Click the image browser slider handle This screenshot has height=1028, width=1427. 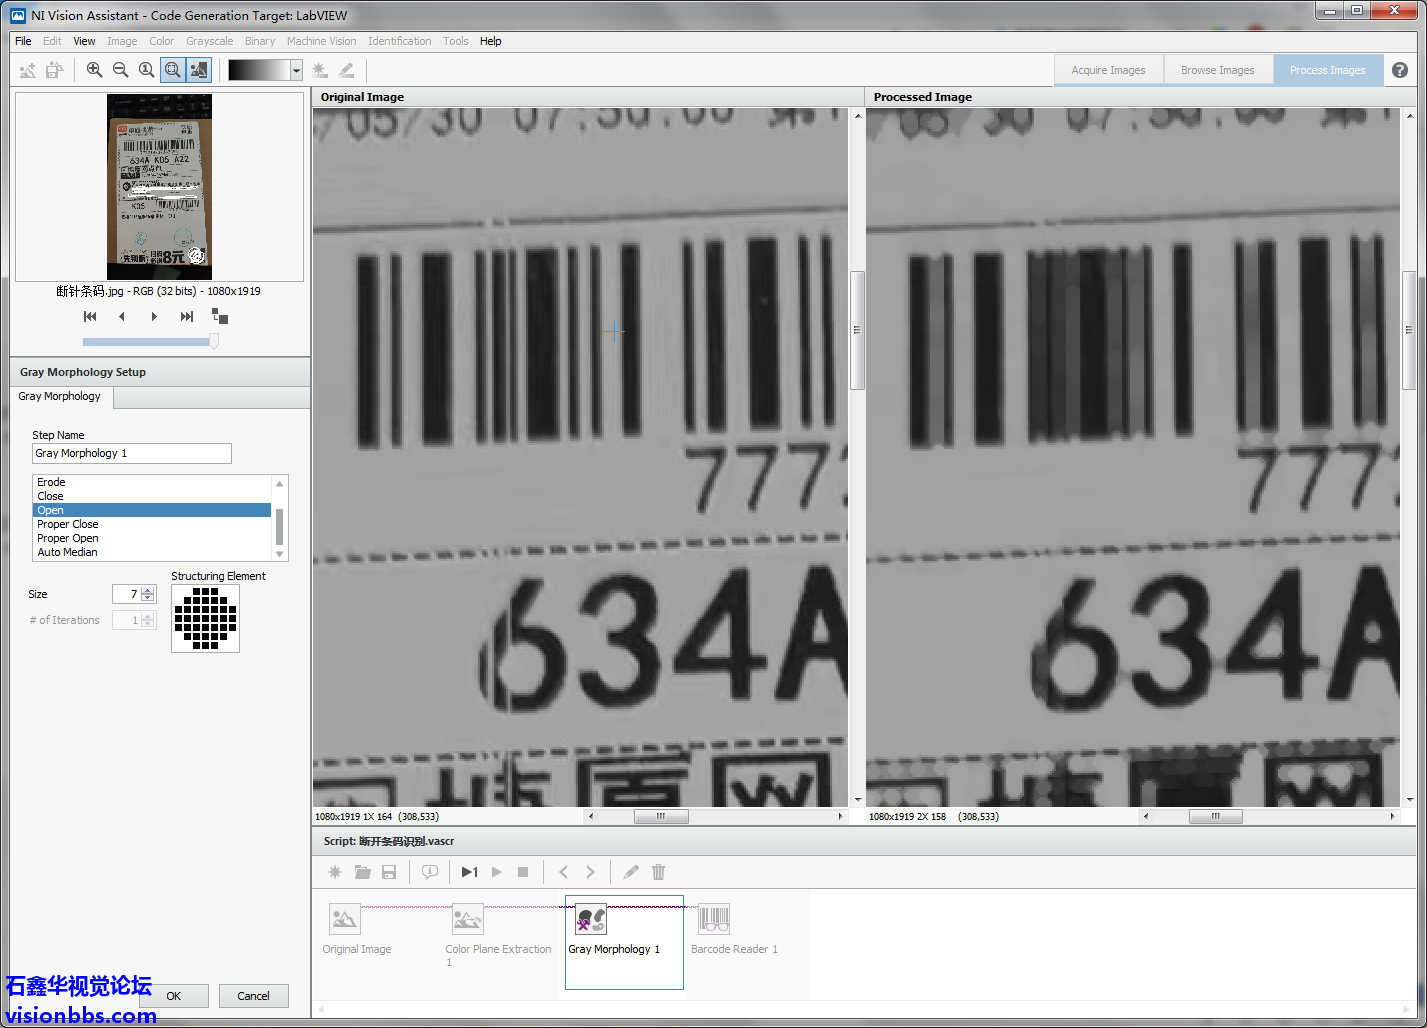[213, 342]
